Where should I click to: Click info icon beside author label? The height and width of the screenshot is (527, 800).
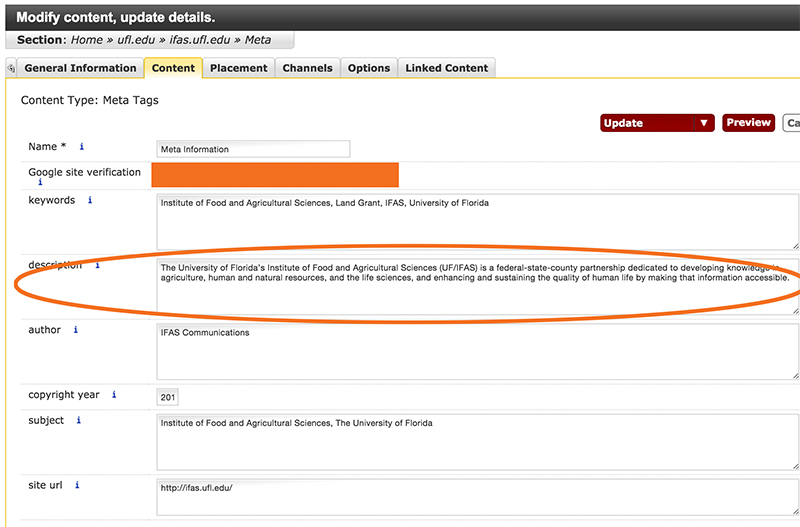tap(76, 330)
